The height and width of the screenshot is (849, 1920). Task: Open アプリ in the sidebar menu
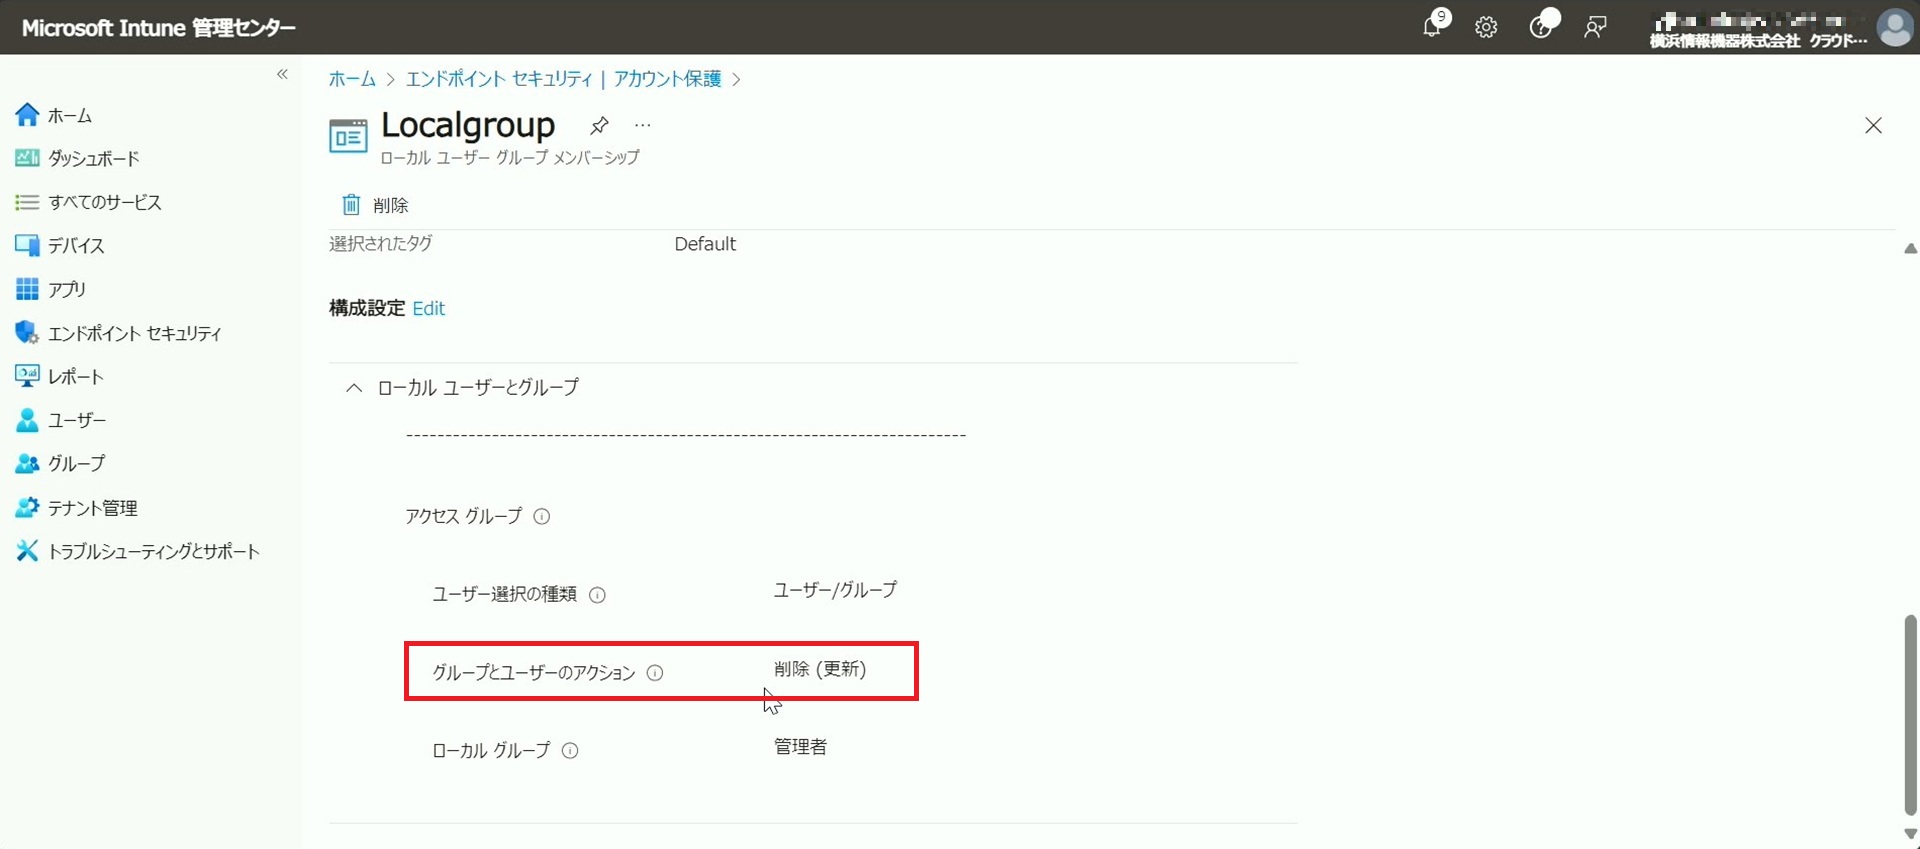click(67, 289)
